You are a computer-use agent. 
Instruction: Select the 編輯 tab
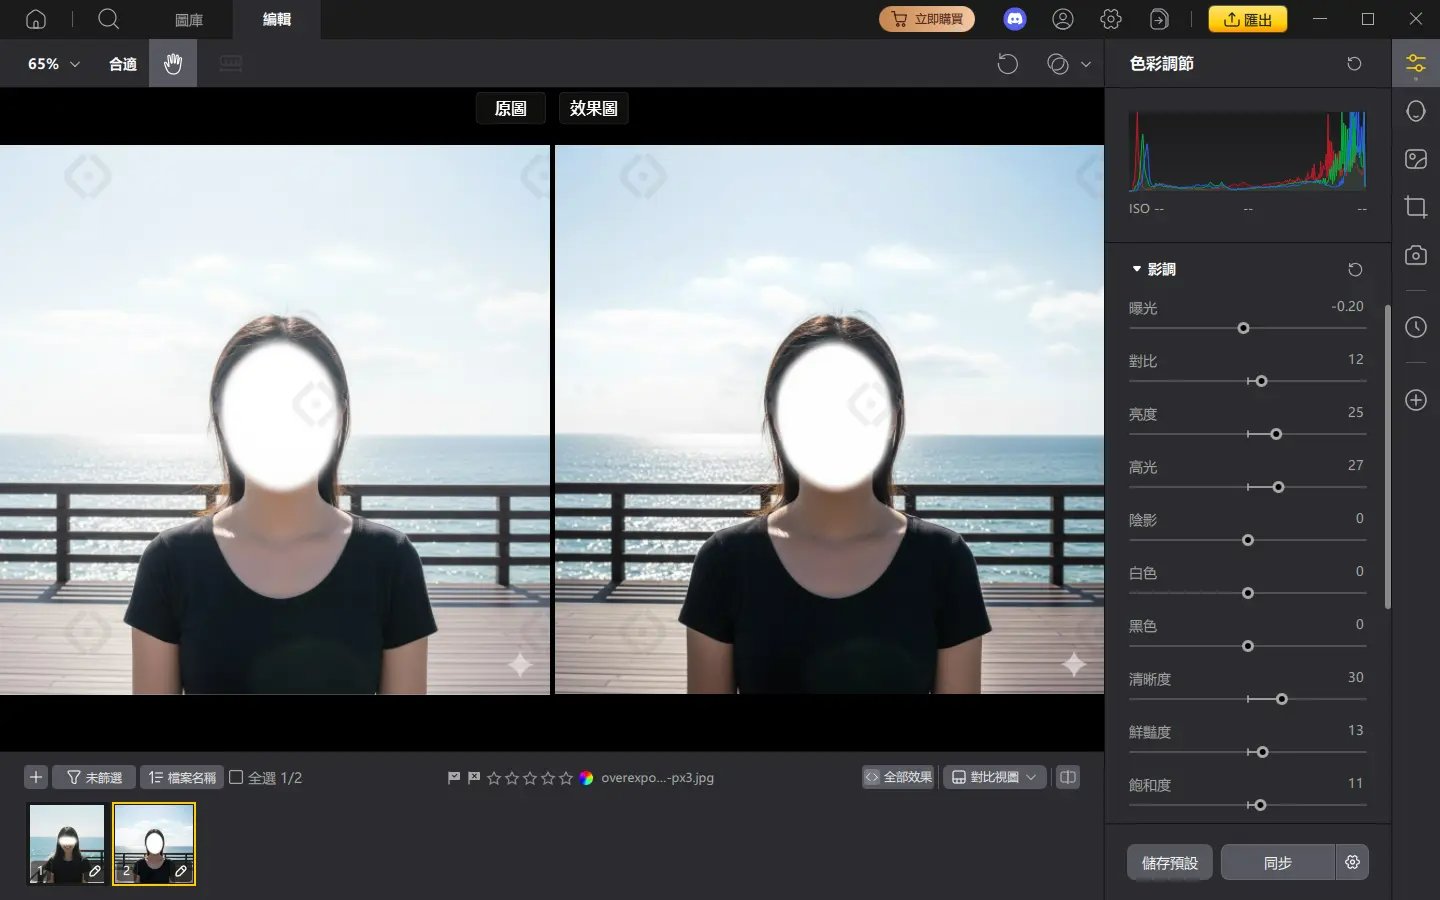pyautogui.click(x=276, y=19)
